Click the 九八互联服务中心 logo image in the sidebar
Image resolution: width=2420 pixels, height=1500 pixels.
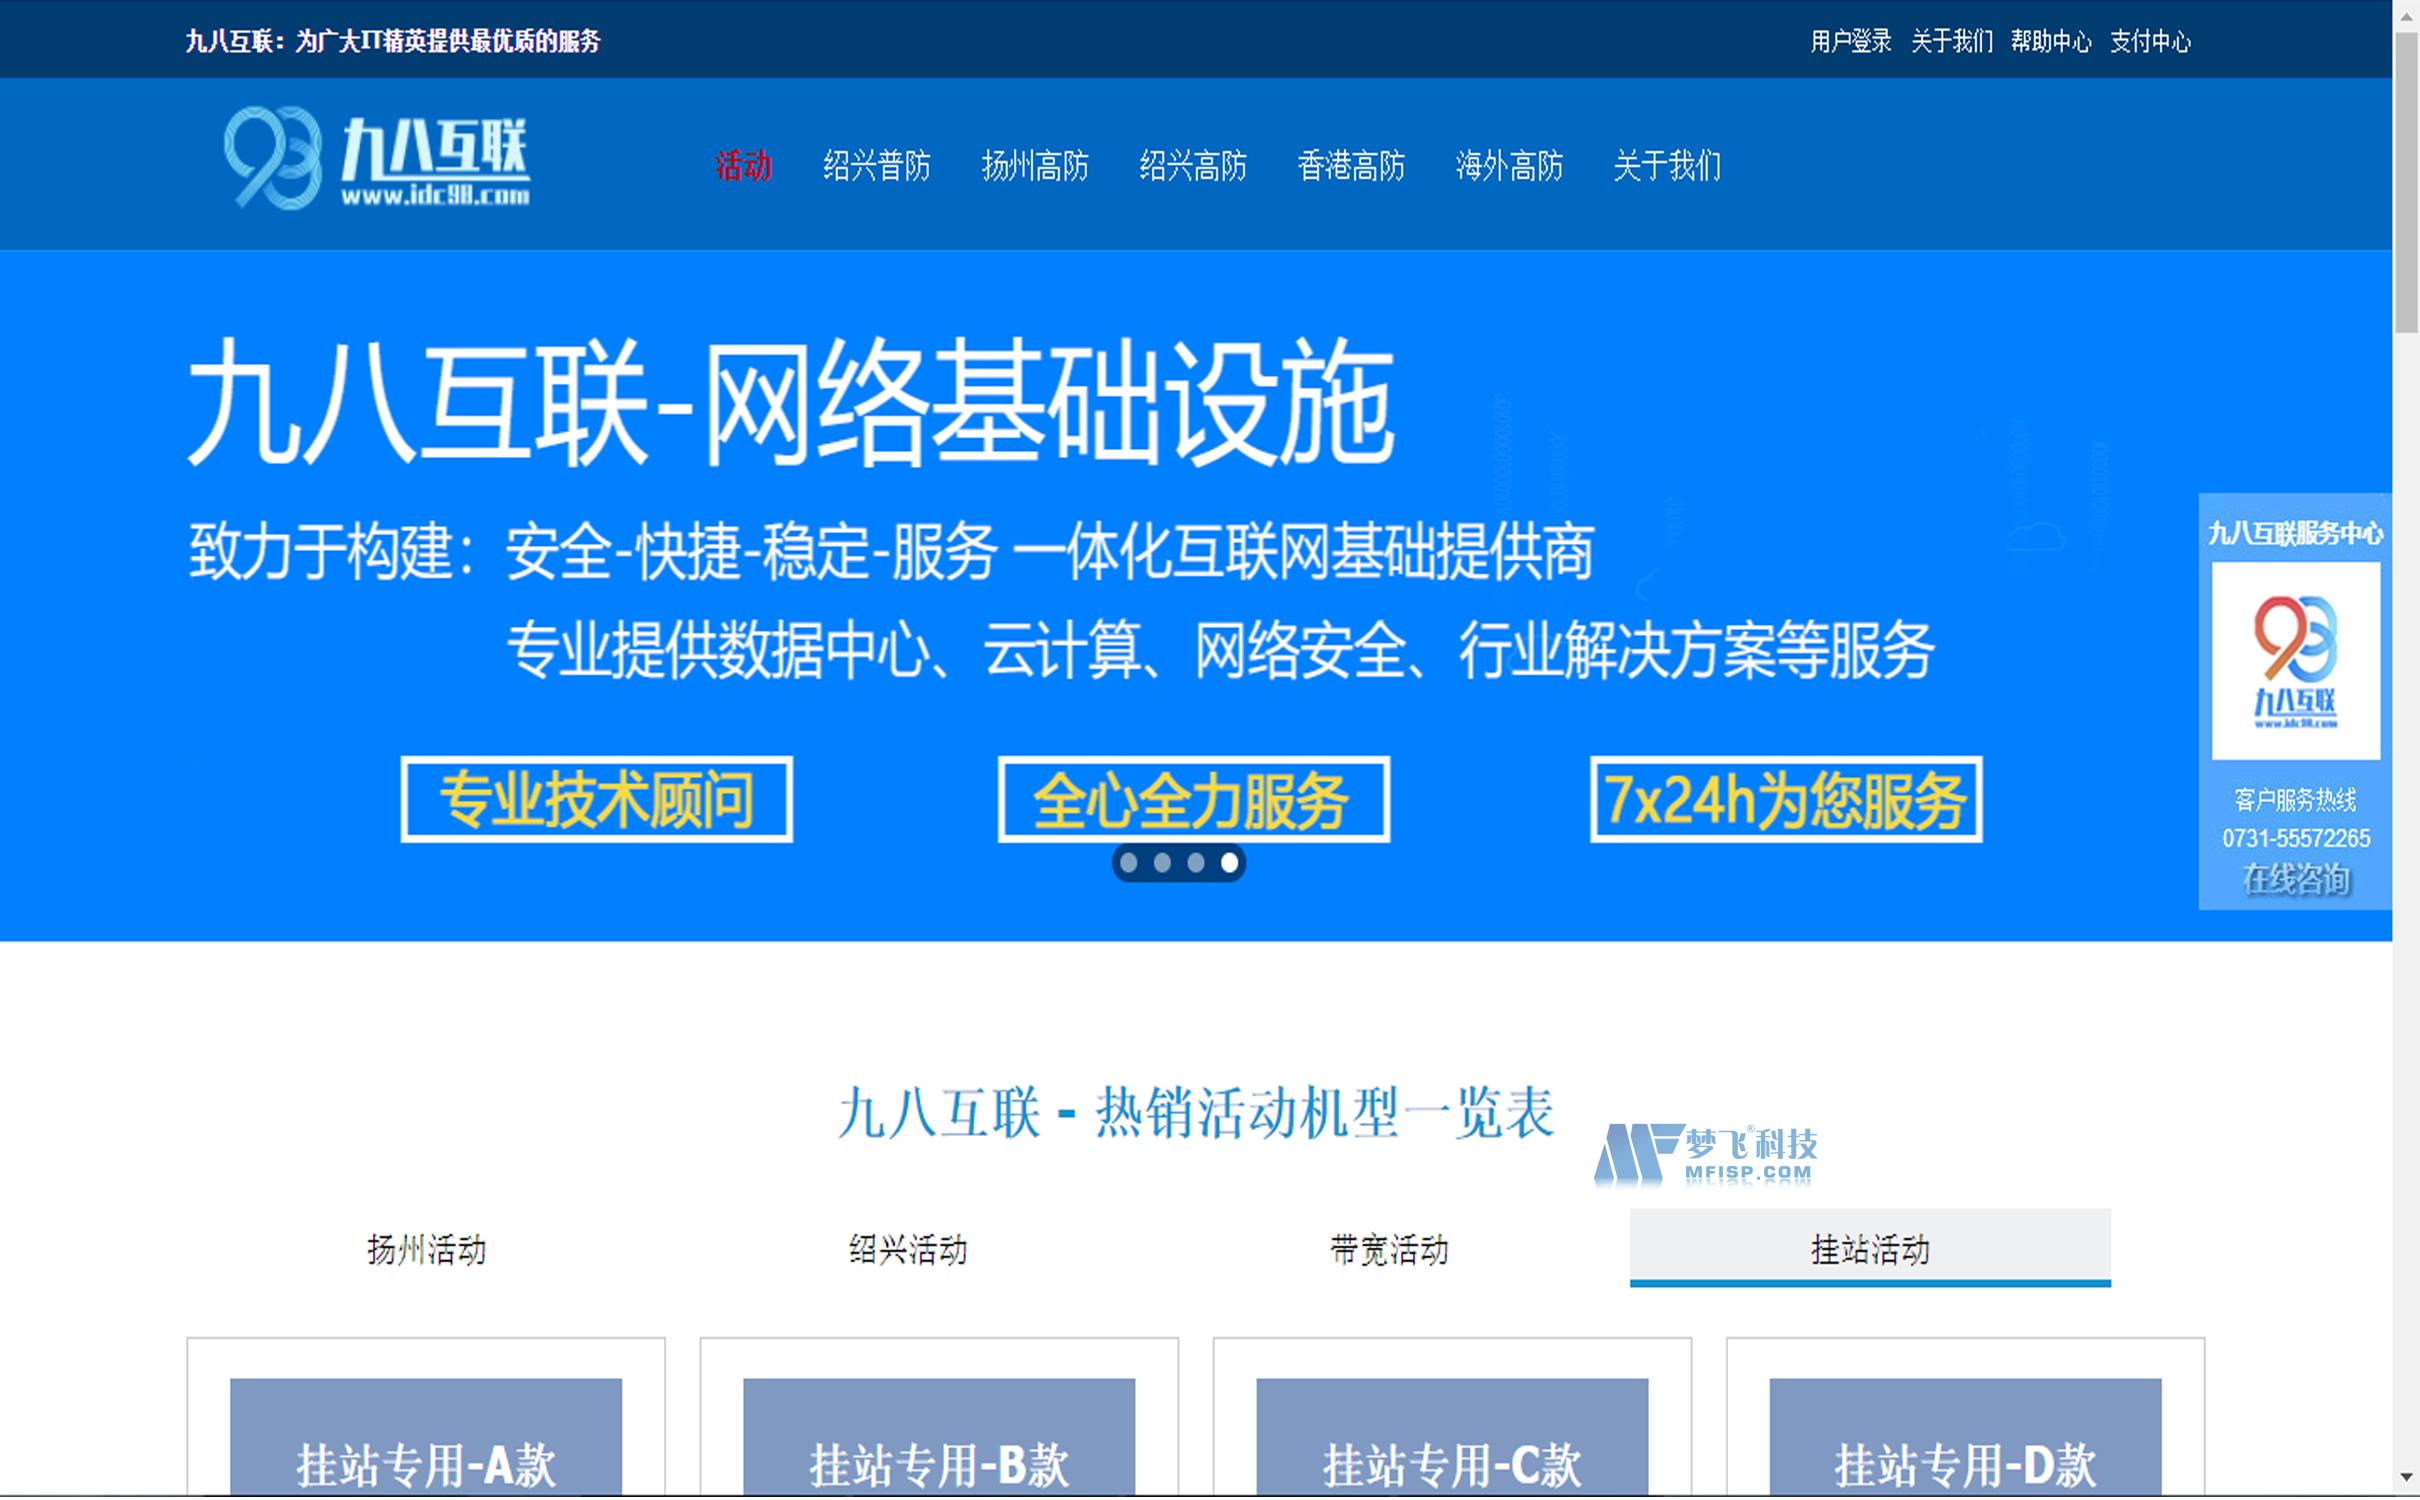(2296, 662)
